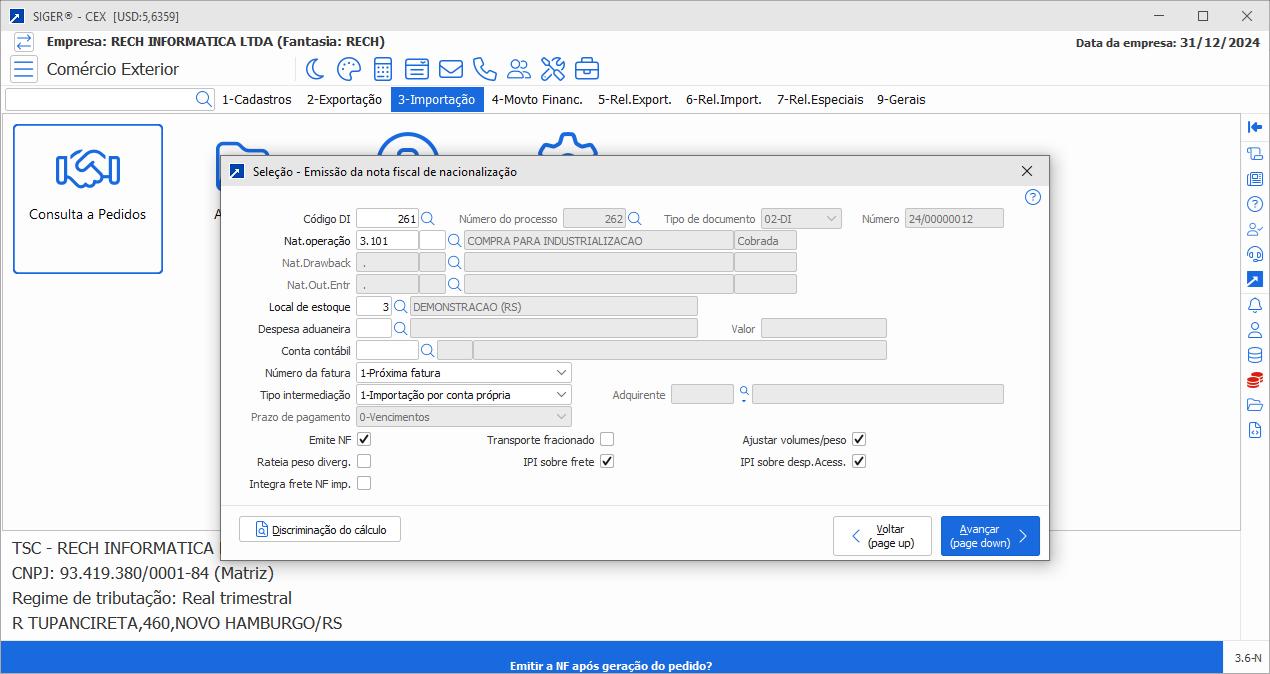
Task: Uncheck the Emite NF checkbox
Action: (x=364, y=439)
